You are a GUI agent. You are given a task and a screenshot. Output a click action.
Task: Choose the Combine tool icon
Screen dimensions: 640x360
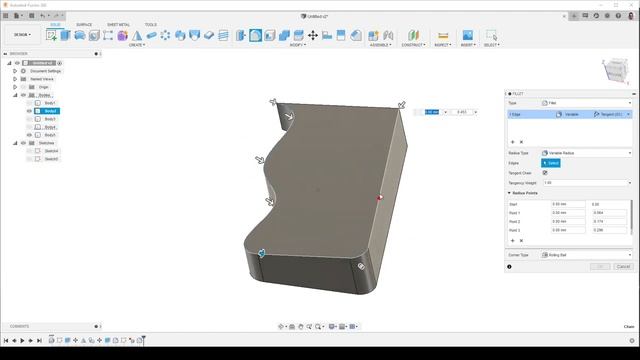point(284,36)
